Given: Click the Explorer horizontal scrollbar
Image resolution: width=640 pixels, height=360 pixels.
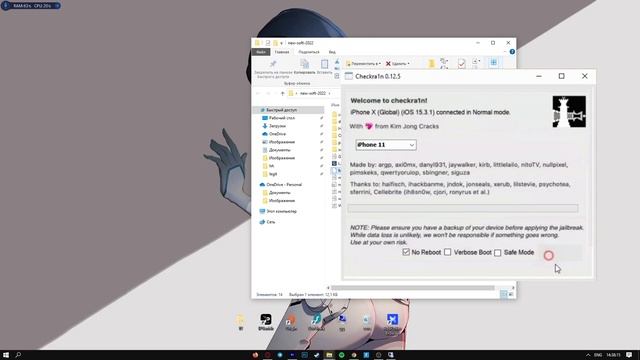Looking at the screenshot, I should (x=412, y=288).
